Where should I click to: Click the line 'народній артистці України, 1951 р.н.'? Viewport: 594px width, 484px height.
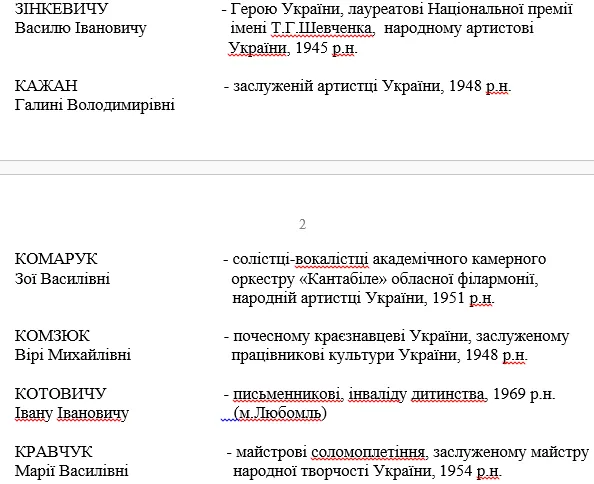pyautogui.click(x=363, y=298)
